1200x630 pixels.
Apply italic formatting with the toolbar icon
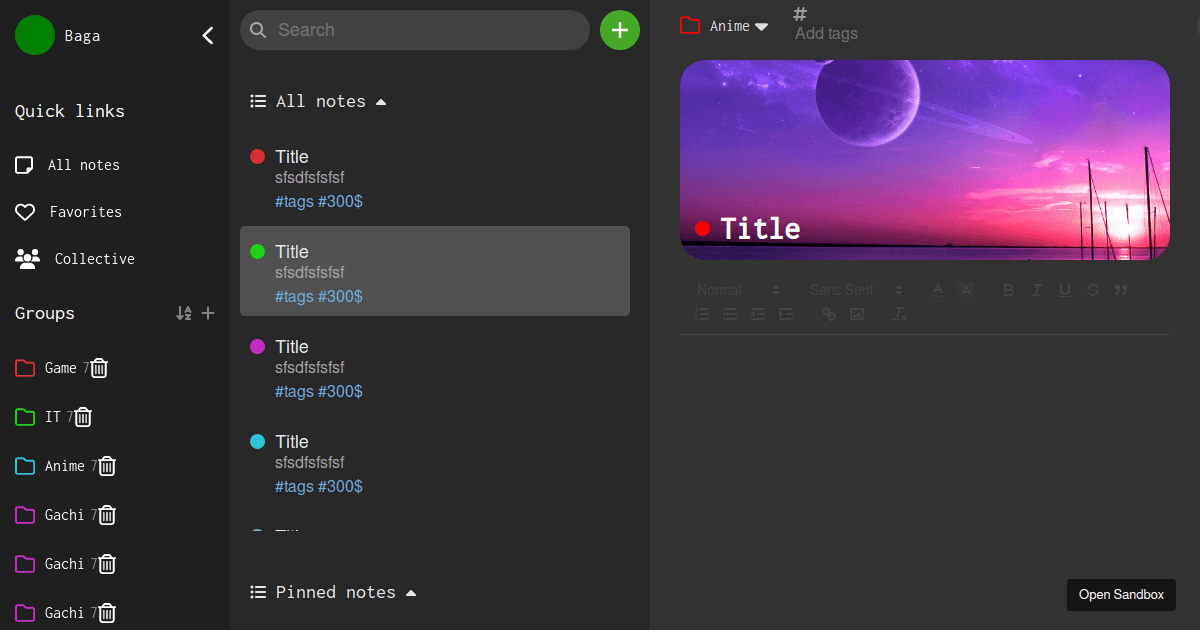[1036, 289]
